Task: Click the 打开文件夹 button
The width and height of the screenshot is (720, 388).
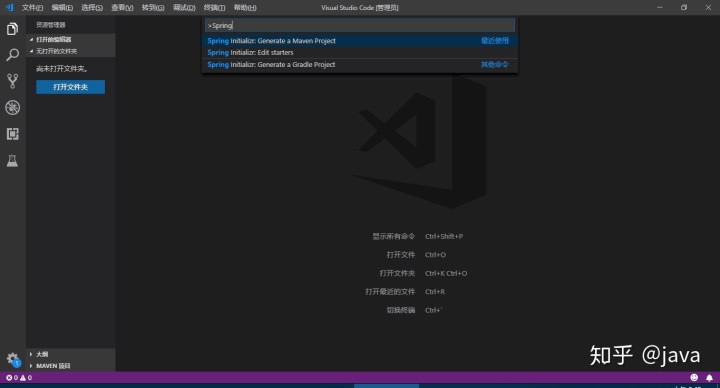Action: pyautogui.click(x=70, y=87)
